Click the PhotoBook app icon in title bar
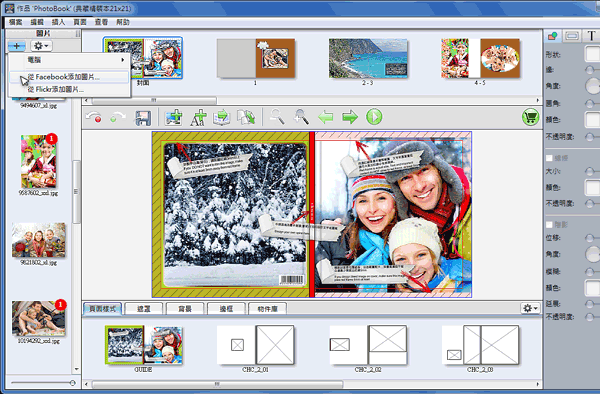 [10, 8]
